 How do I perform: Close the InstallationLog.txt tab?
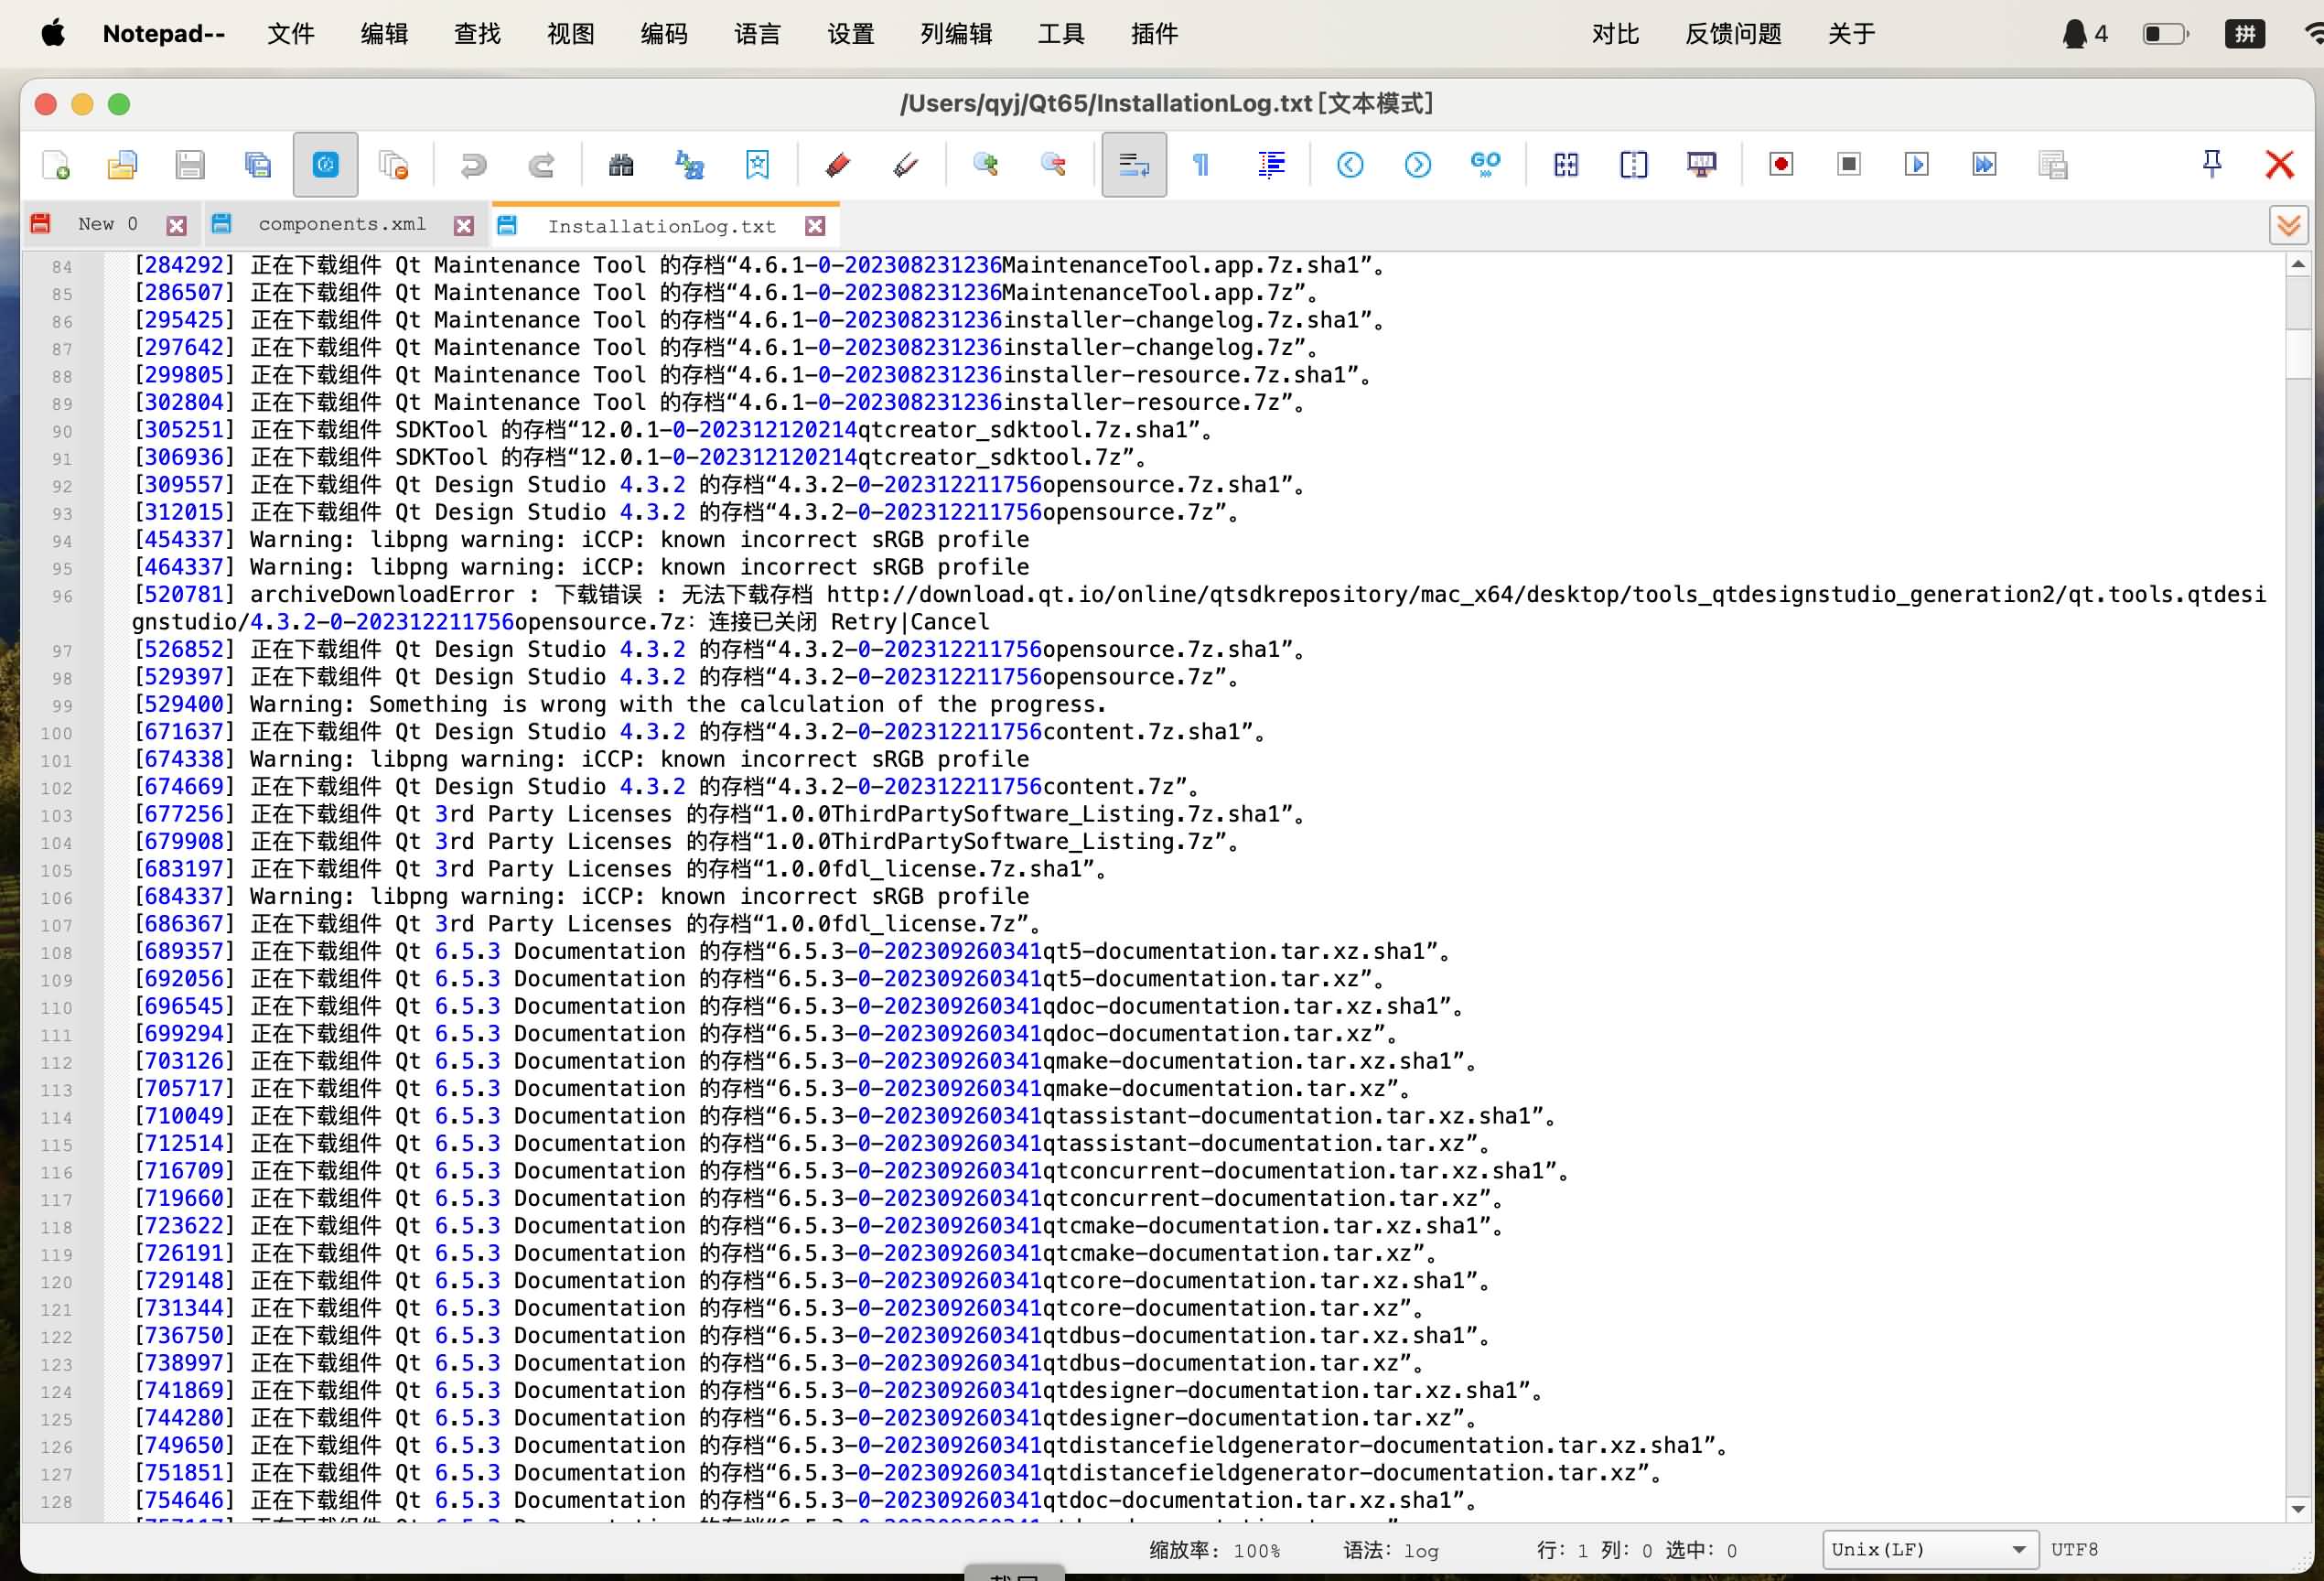point(816,226)
